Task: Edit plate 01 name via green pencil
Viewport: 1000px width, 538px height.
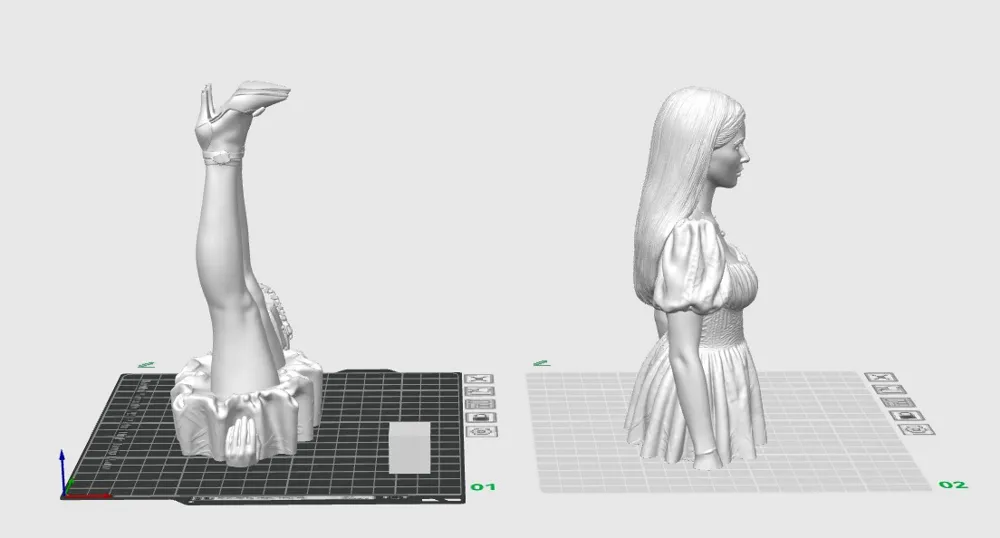Action: (x=146, y=365)
